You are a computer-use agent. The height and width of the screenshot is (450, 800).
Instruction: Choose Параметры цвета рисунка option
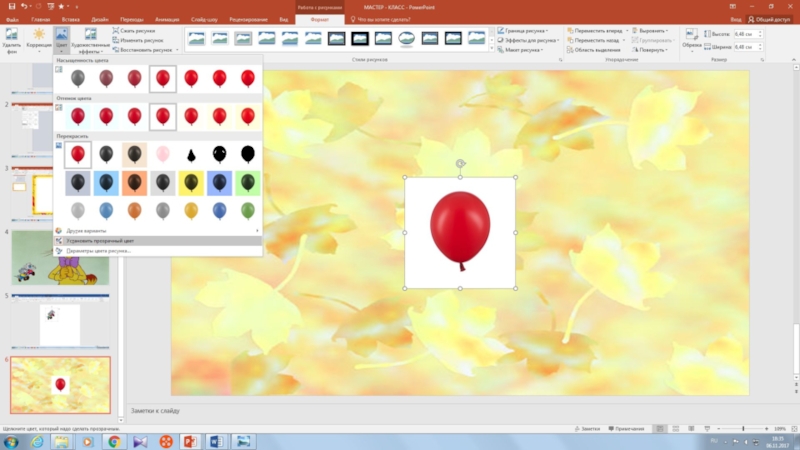click(98, 250)
